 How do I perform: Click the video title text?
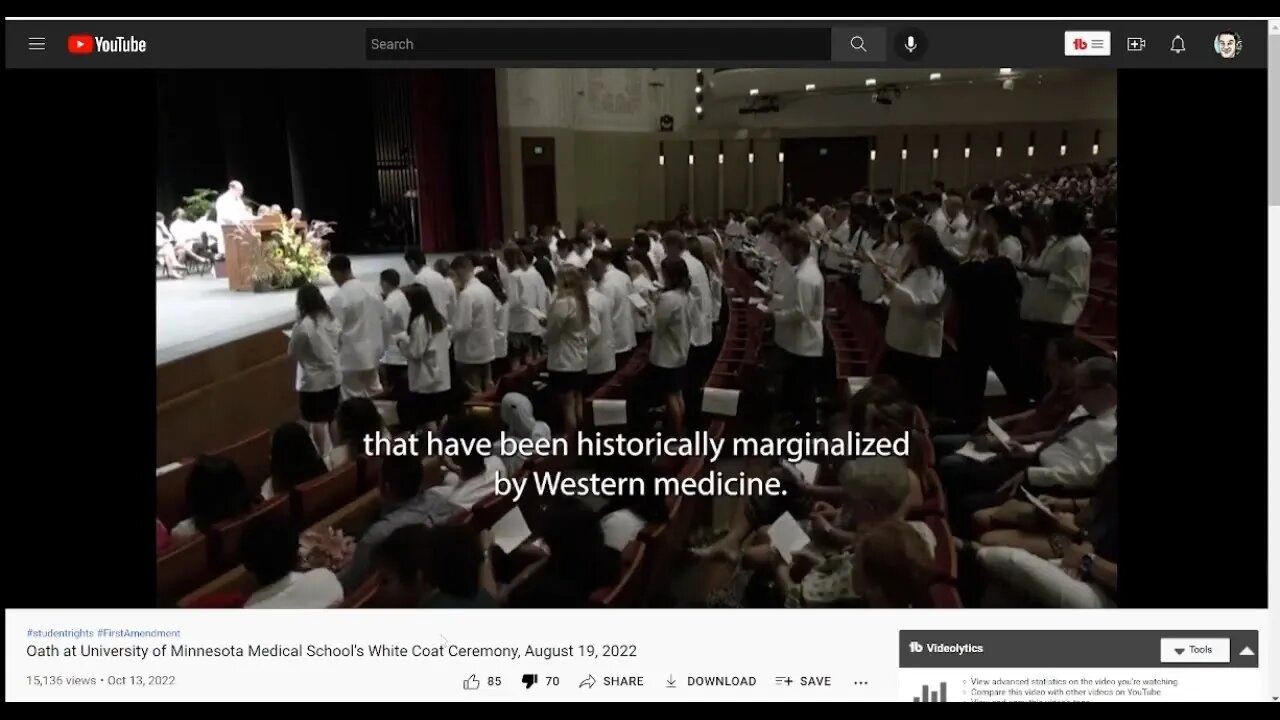(x=332, y=651)
